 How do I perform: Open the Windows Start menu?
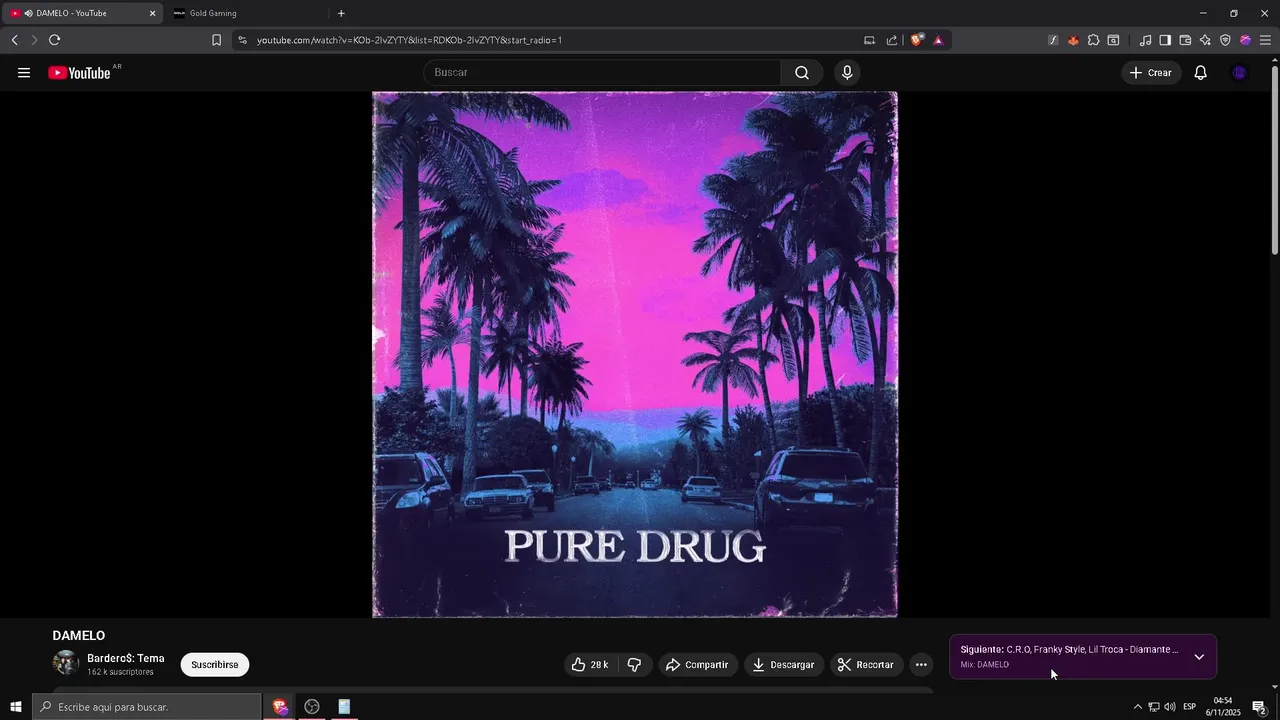(15, 707)
